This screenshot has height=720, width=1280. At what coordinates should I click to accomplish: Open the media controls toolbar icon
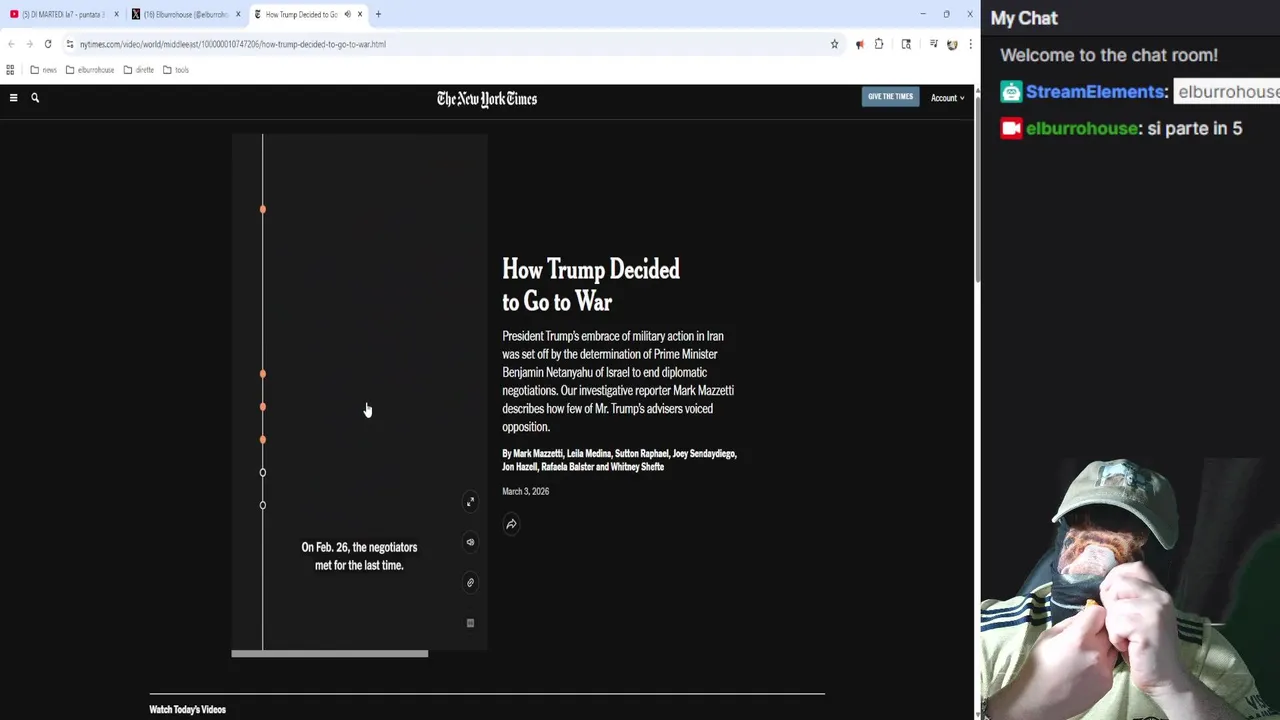click(933, 44)
